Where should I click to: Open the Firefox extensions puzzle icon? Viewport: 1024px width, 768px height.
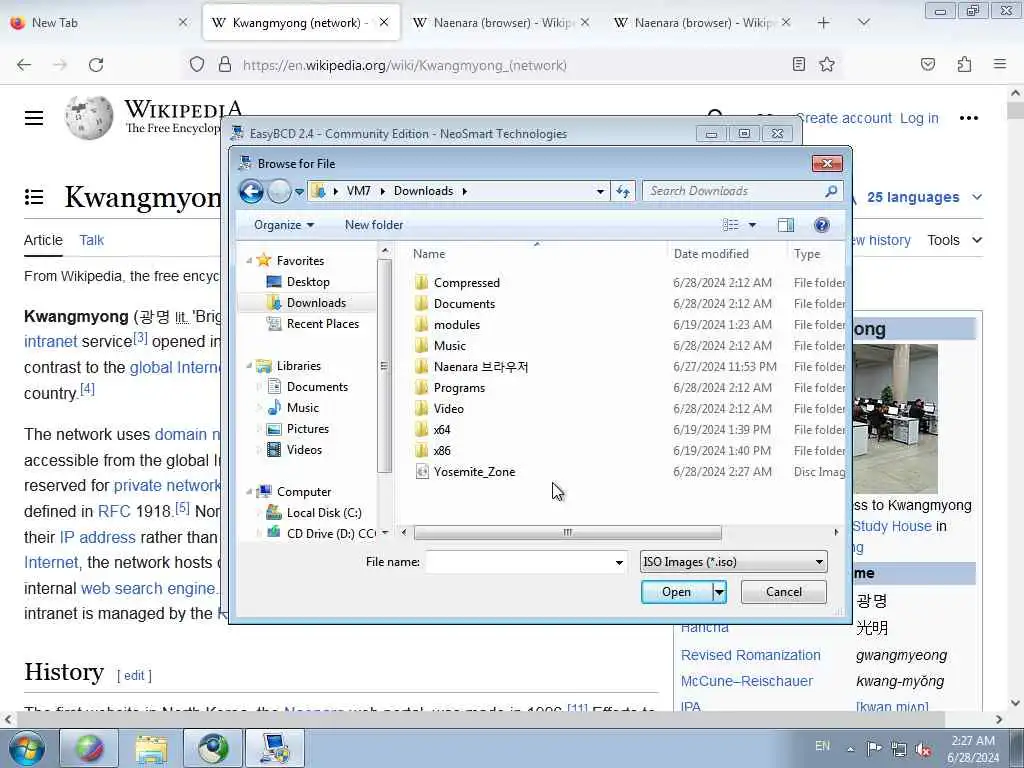point(964,64)
